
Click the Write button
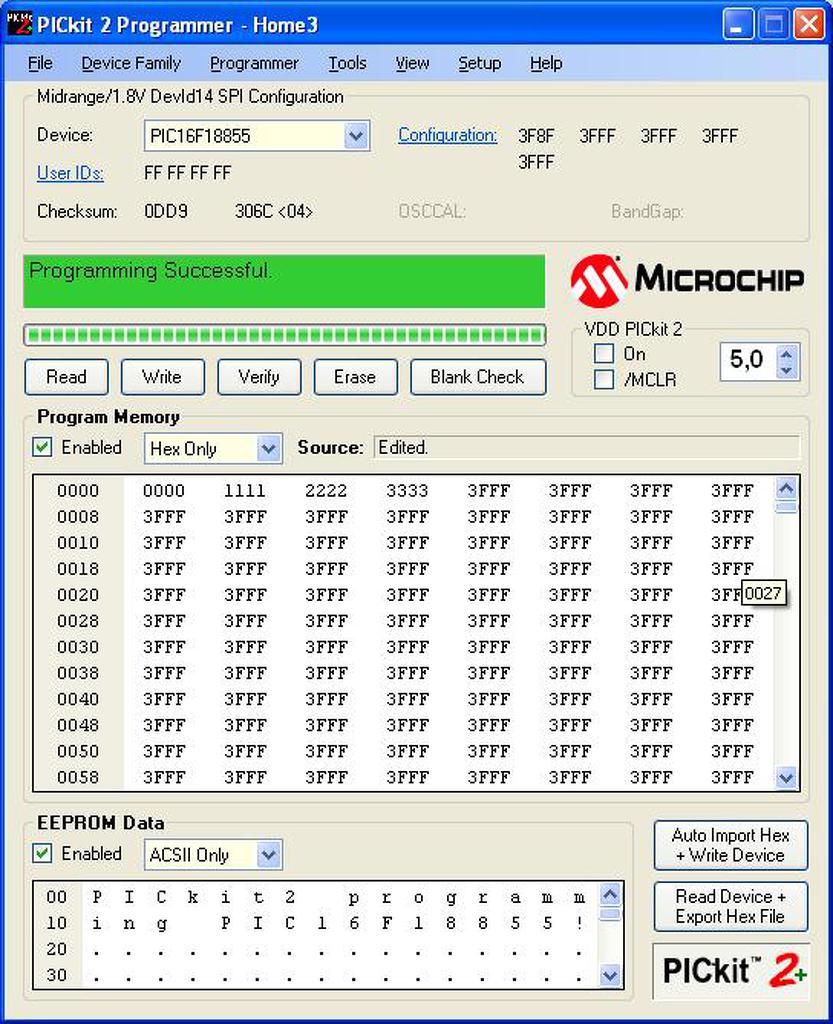(x=163, y=377)
